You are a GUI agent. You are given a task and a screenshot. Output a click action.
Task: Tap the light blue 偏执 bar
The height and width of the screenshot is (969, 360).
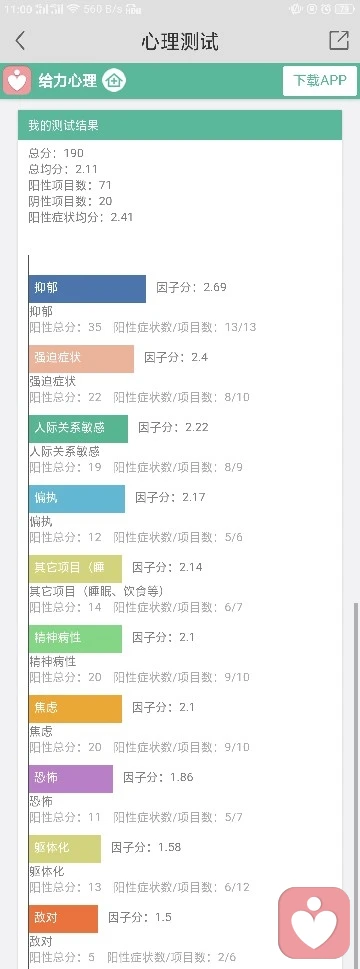(77, 498)
